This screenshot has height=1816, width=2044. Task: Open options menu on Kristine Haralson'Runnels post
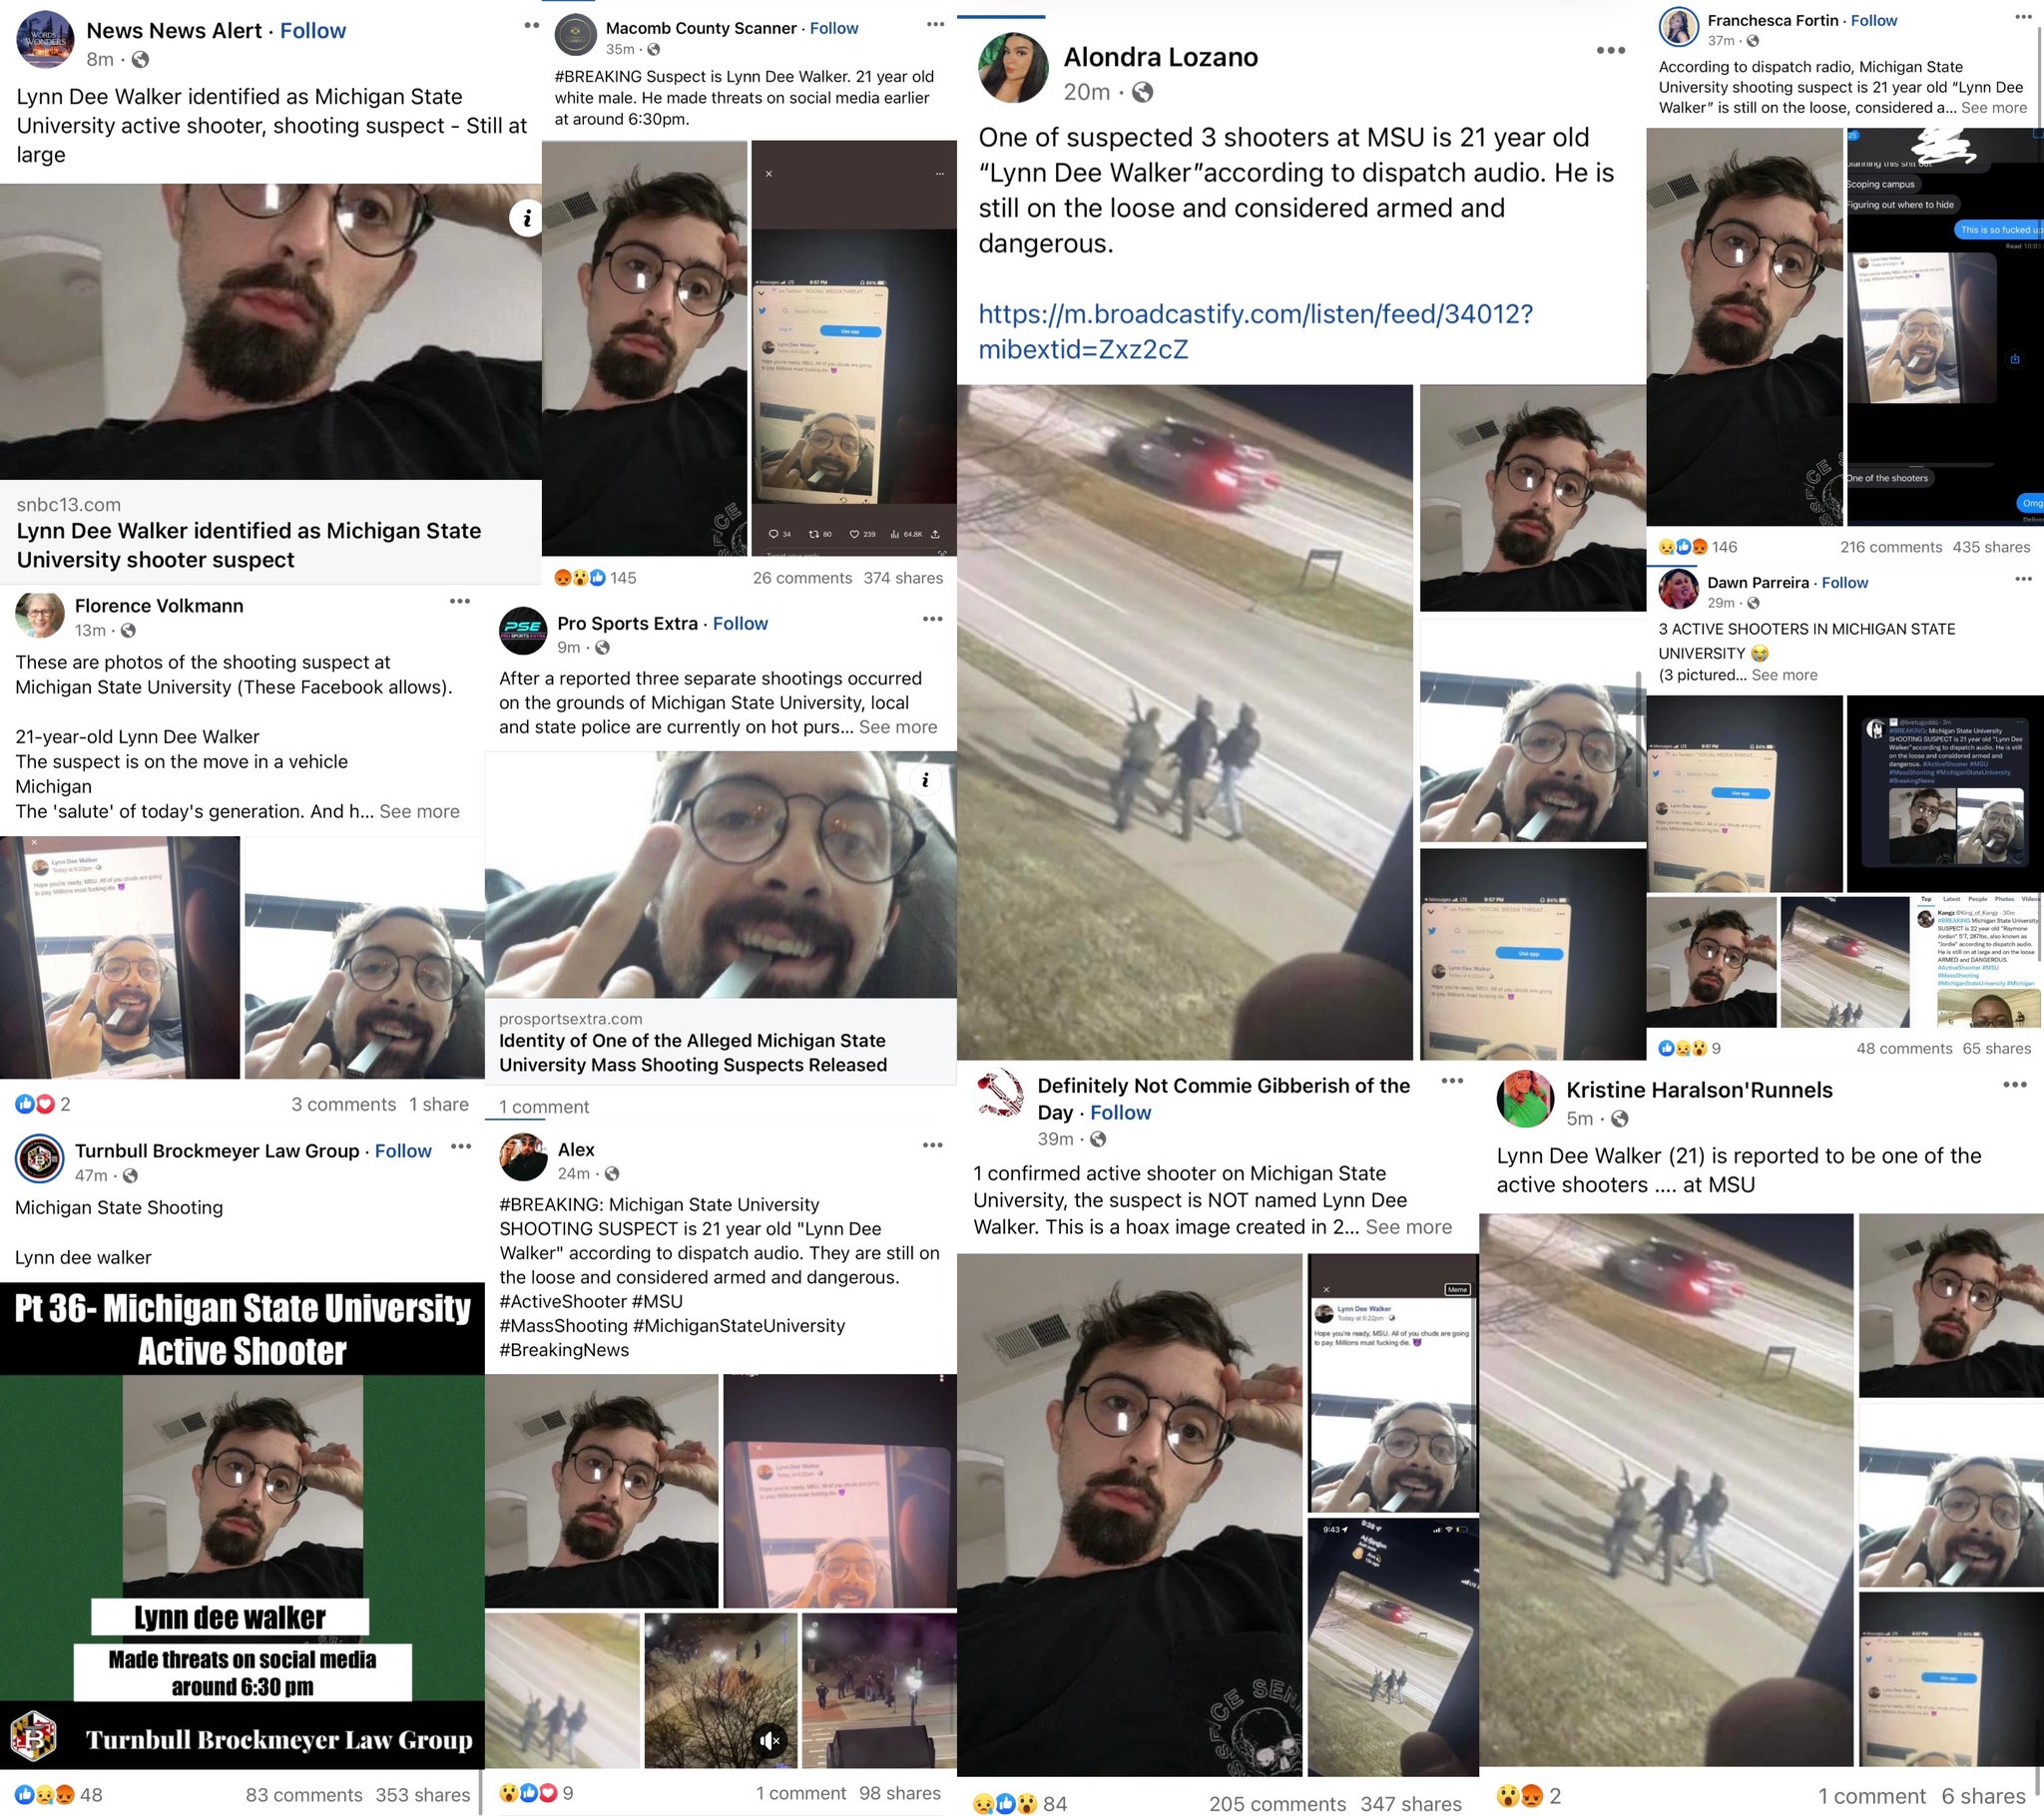click(2014, 1085)
